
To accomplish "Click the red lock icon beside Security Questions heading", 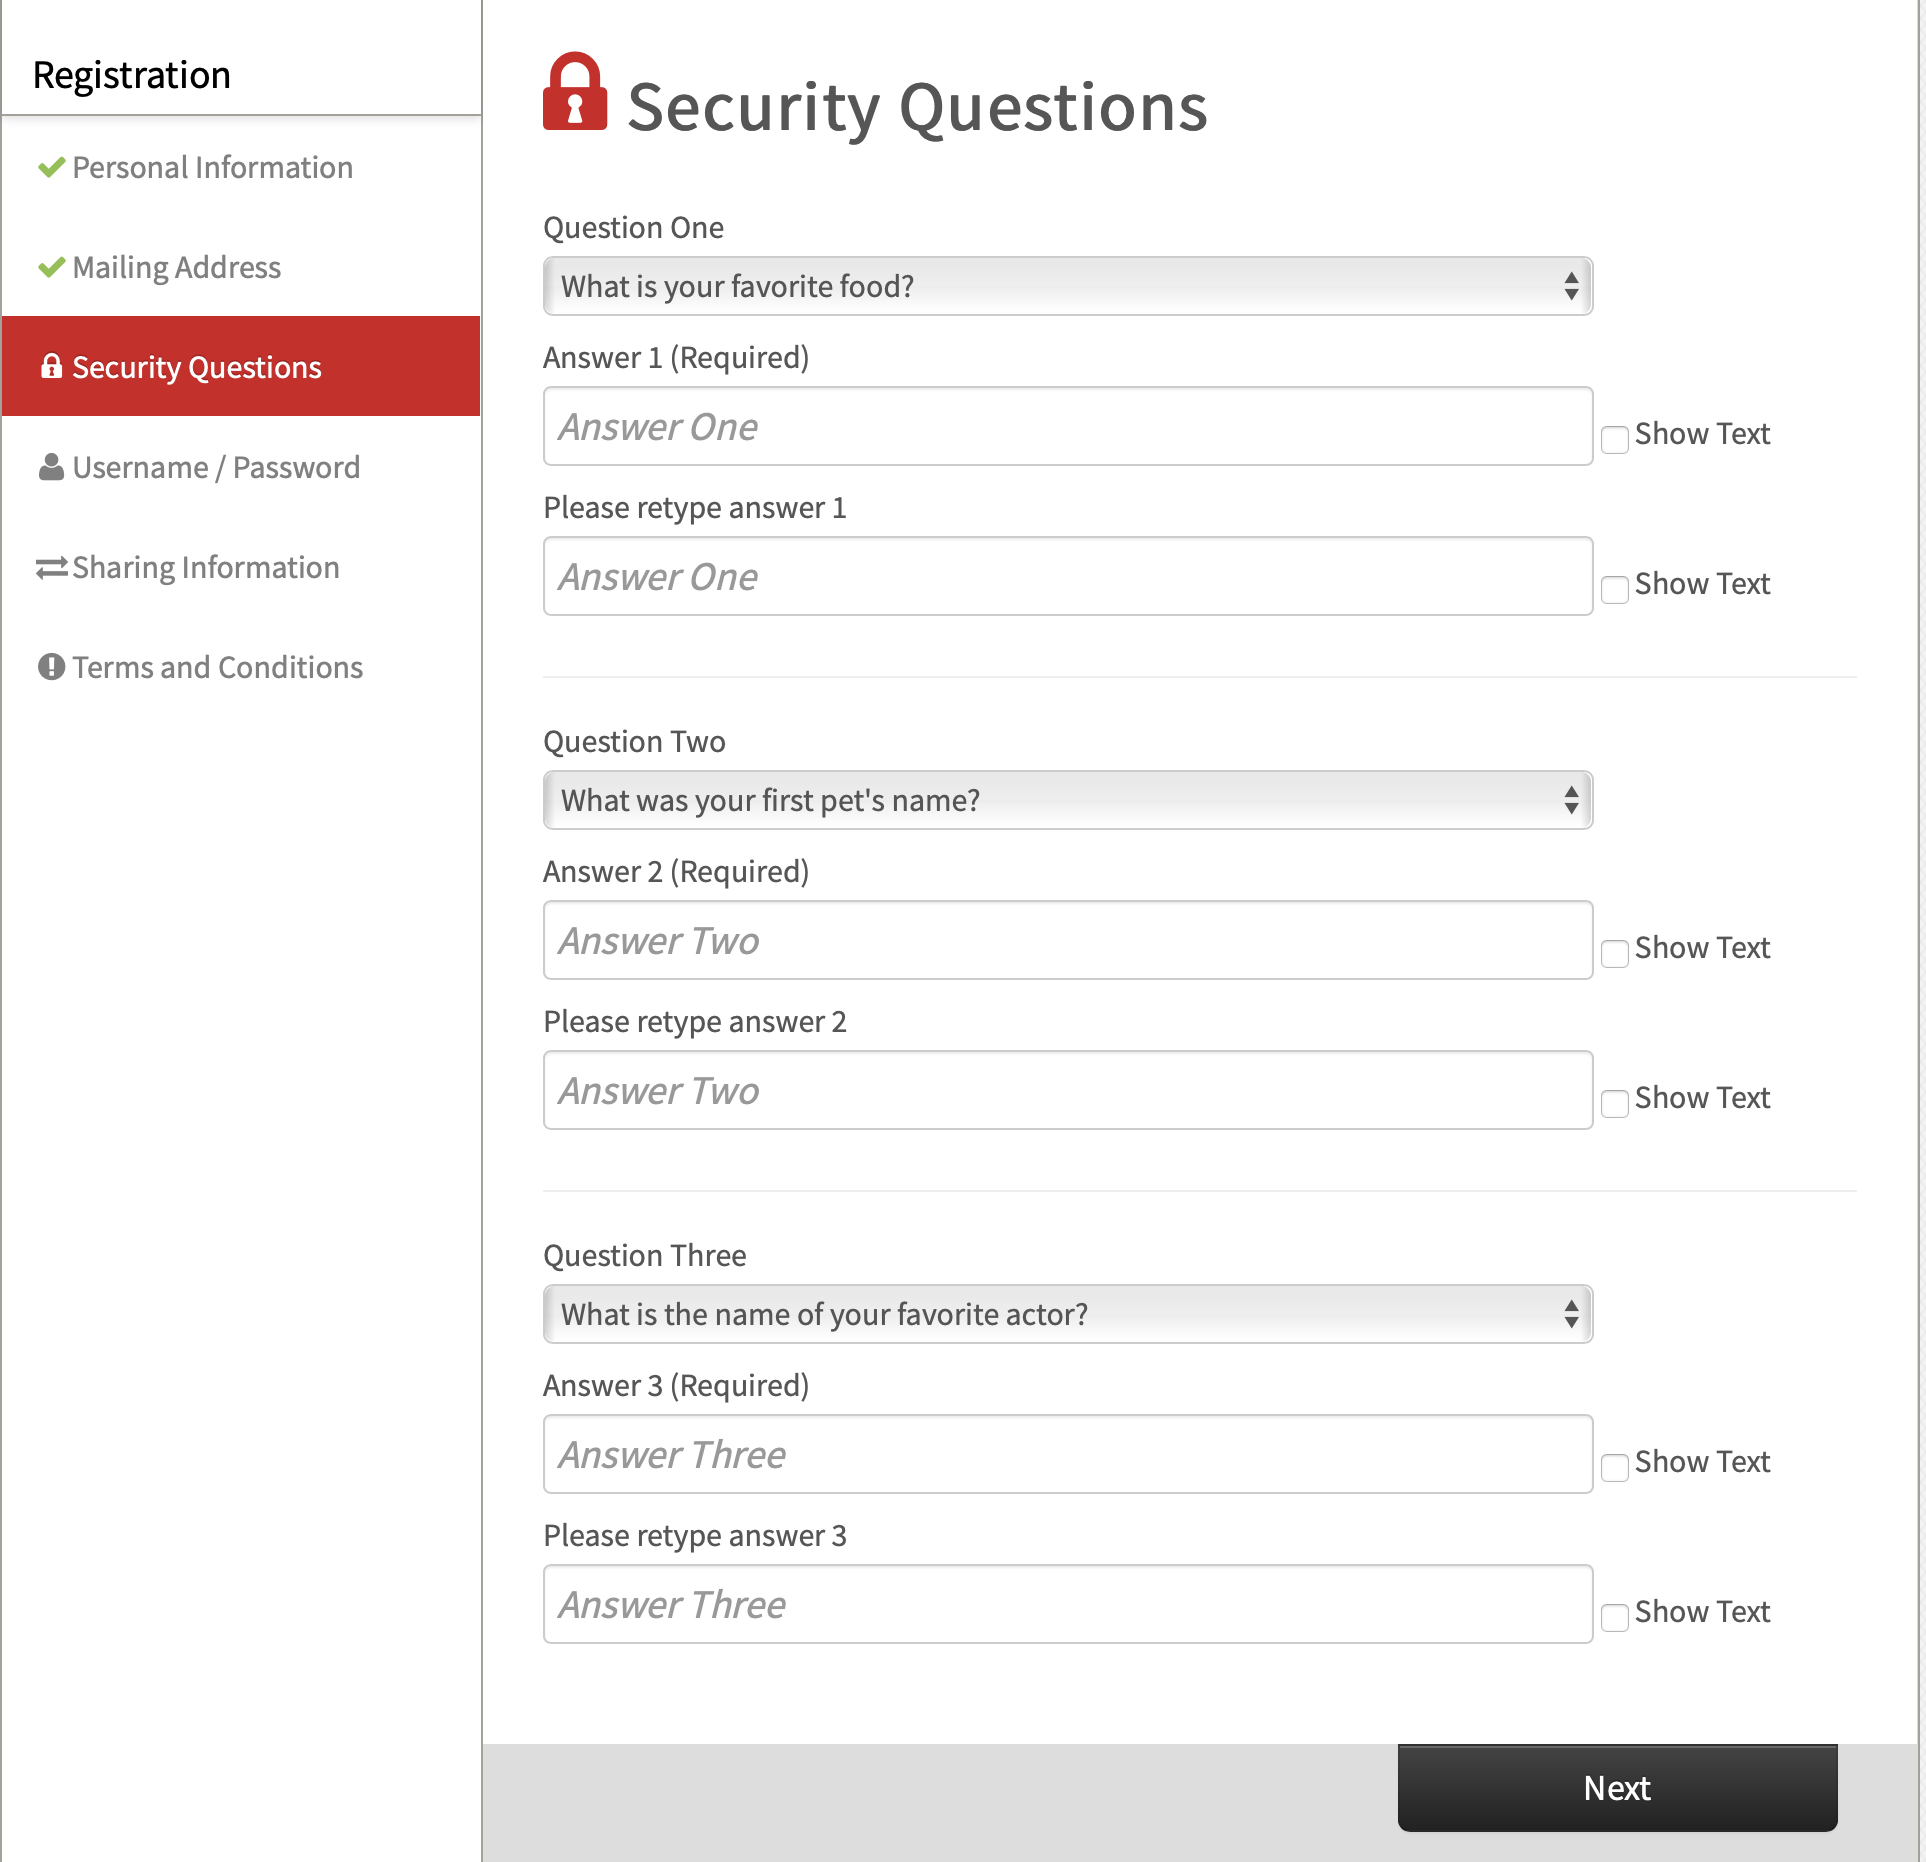I will 575,92.
